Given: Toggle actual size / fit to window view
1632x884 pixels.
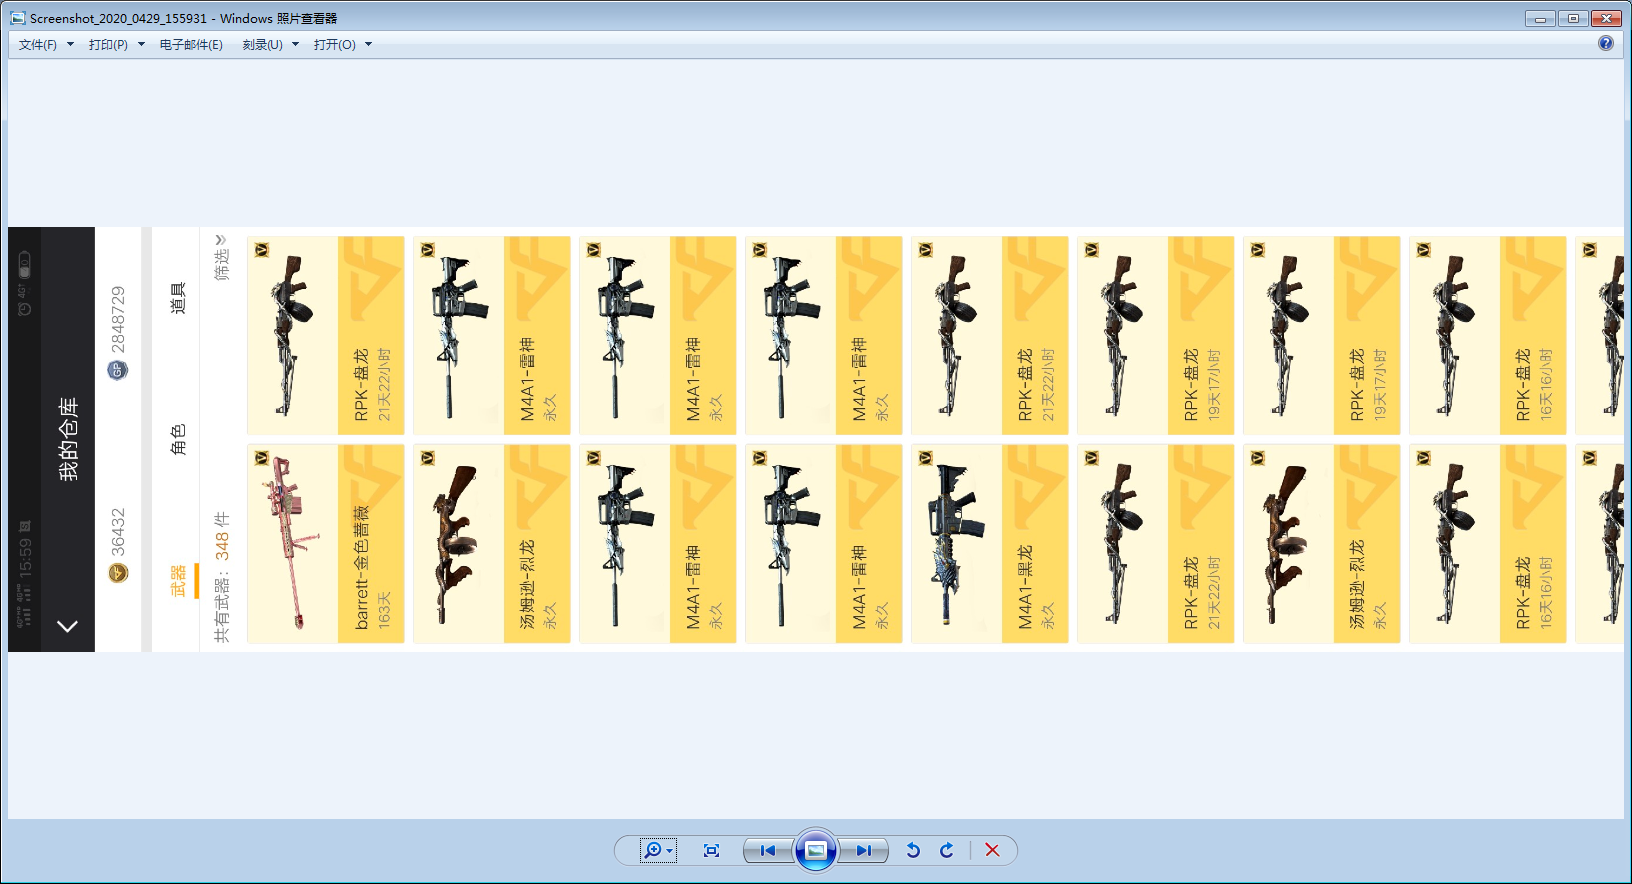Looking at the screenshot, I should pyautogui.click(x=711, y=850).
